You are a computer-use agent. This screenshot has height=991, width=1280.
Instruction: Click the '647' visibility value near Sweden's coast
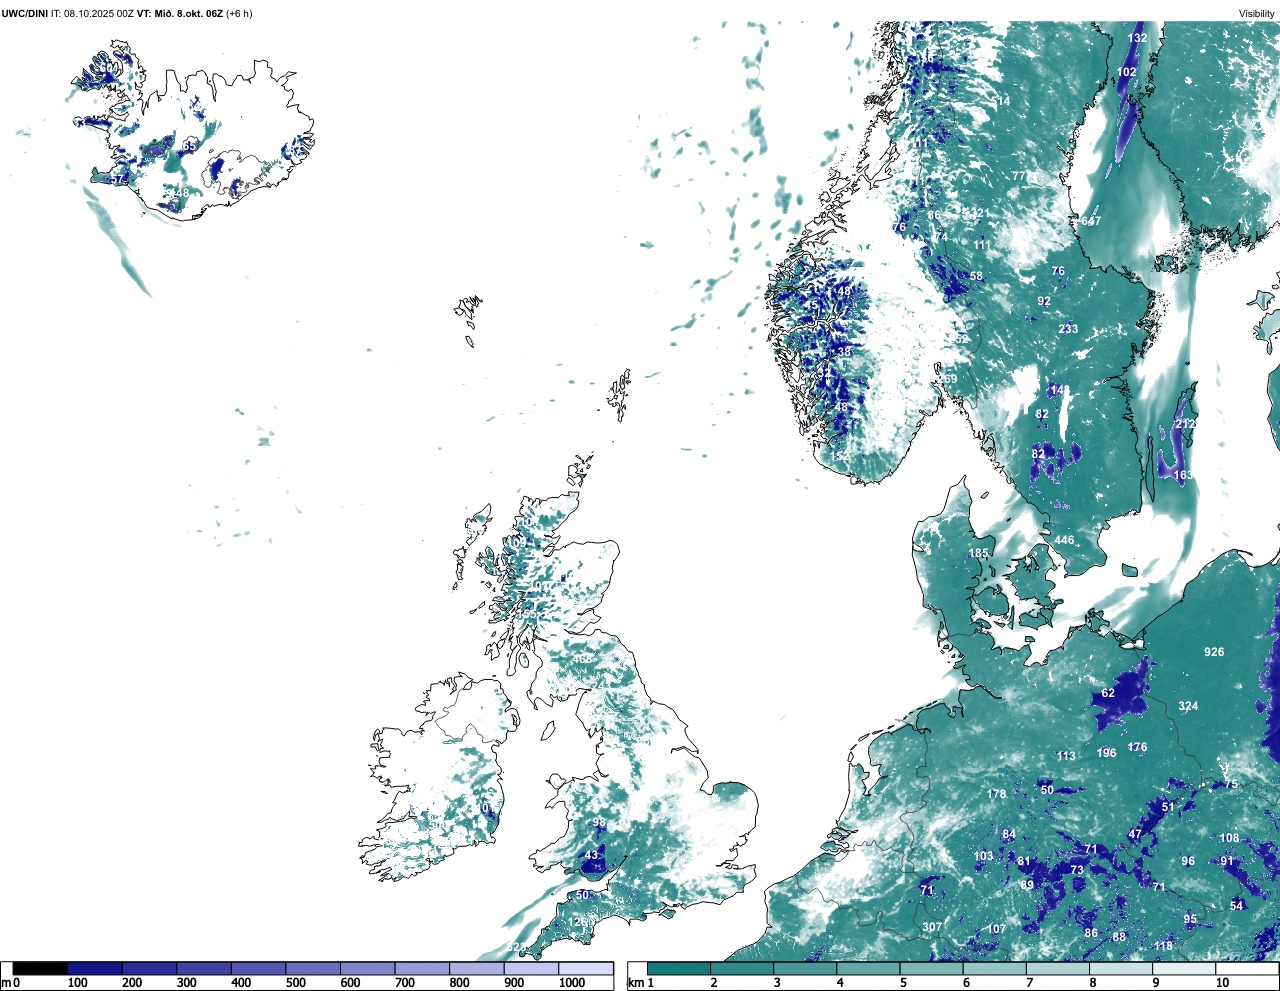click(1091, 221)
